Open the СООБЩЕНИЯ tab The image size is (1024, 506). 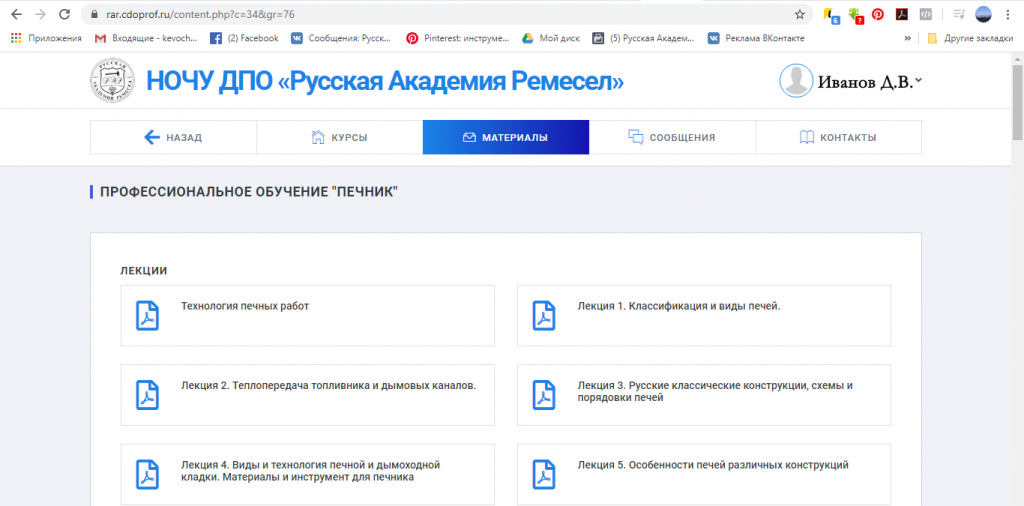(672, 137)
